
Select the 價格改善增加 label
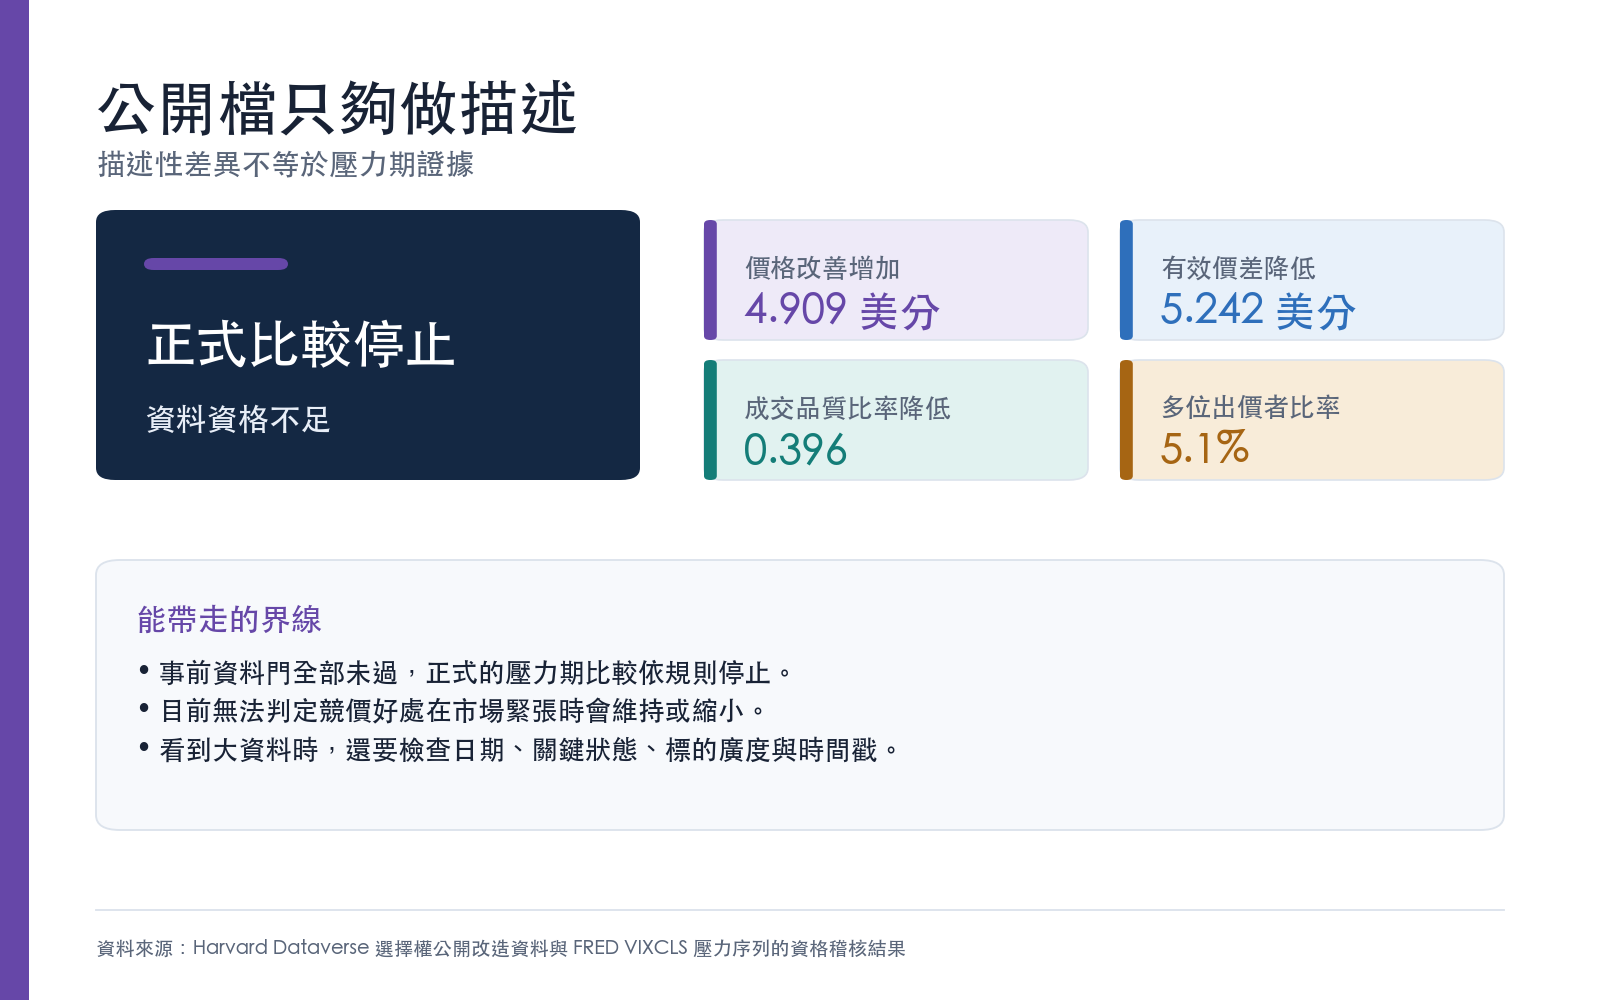(822, 268)
